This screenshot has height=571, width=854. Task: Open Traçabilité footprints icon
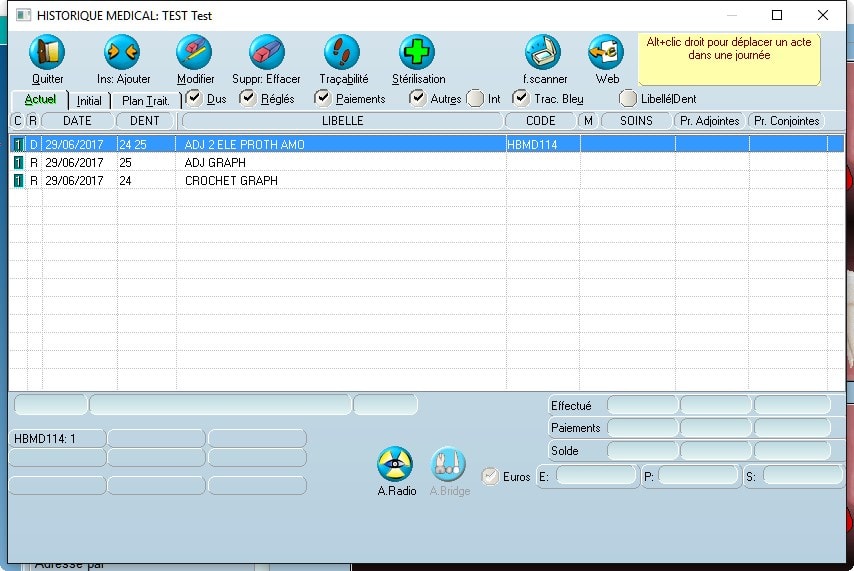(x=342, y=52)
